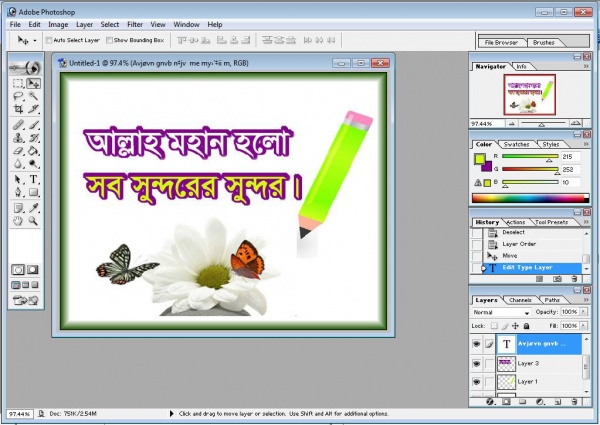Select the Eraser tool
600x425 pixels.
point(18,151)
